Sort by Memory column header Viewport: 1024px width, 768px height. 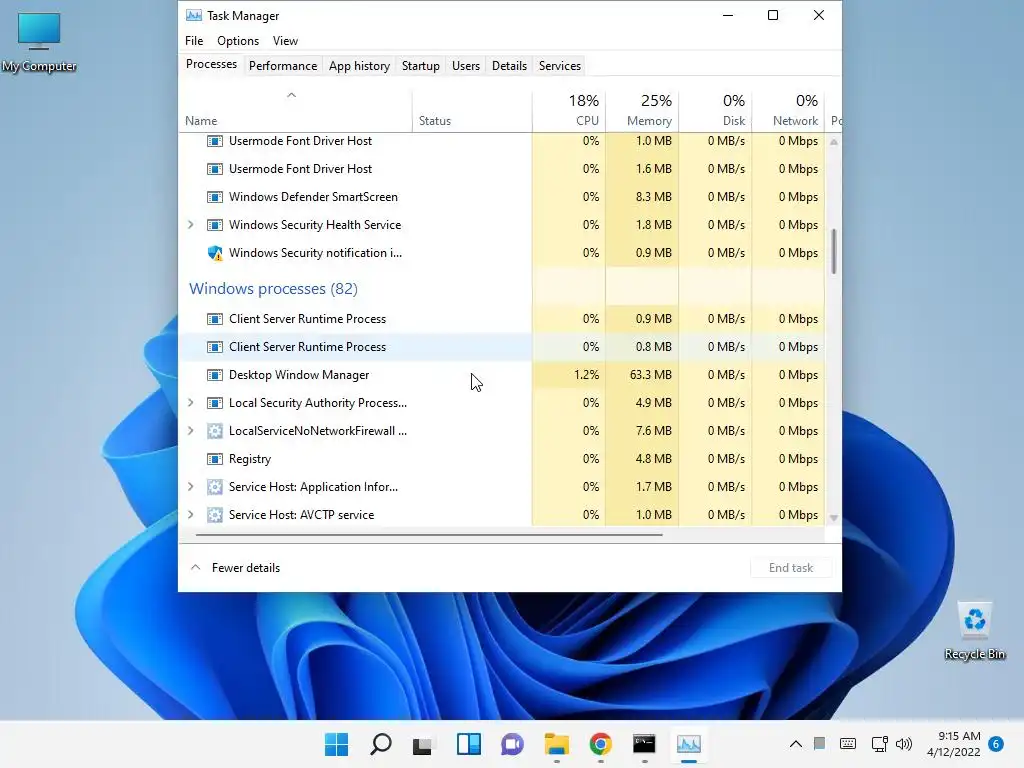642,111
